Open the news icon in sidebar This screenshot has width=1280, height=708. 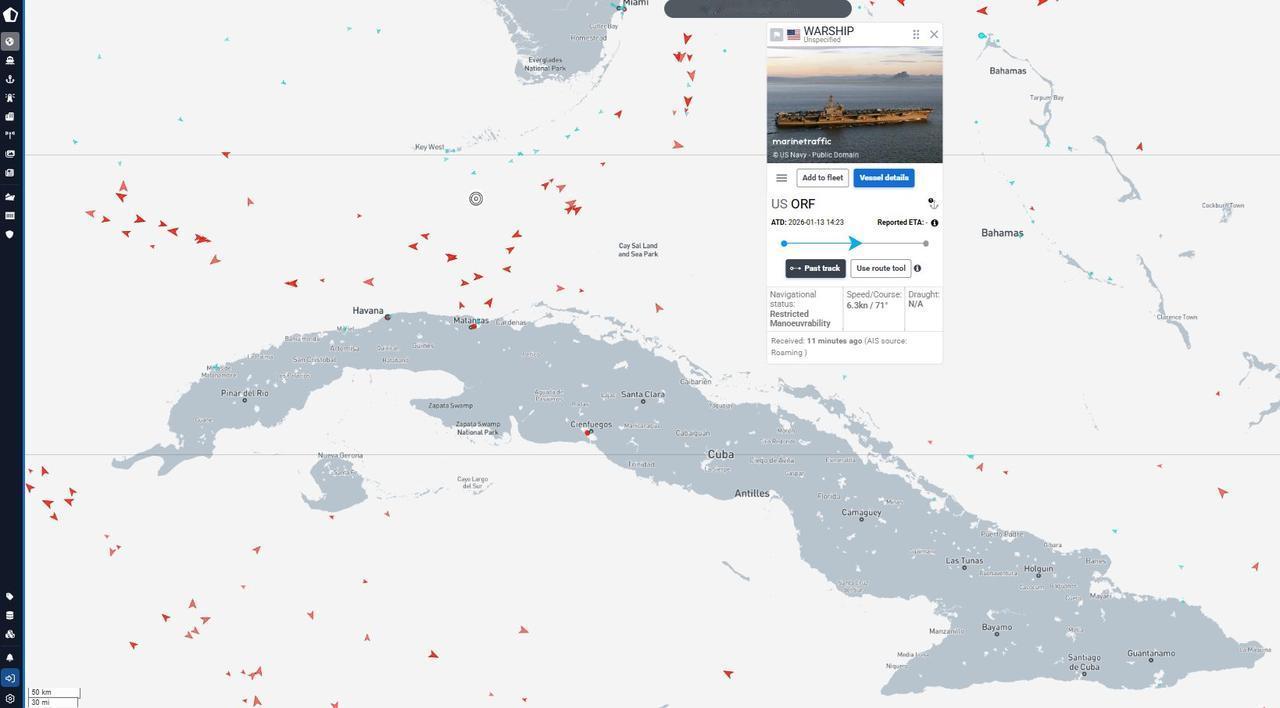click(x=10, y=173)
